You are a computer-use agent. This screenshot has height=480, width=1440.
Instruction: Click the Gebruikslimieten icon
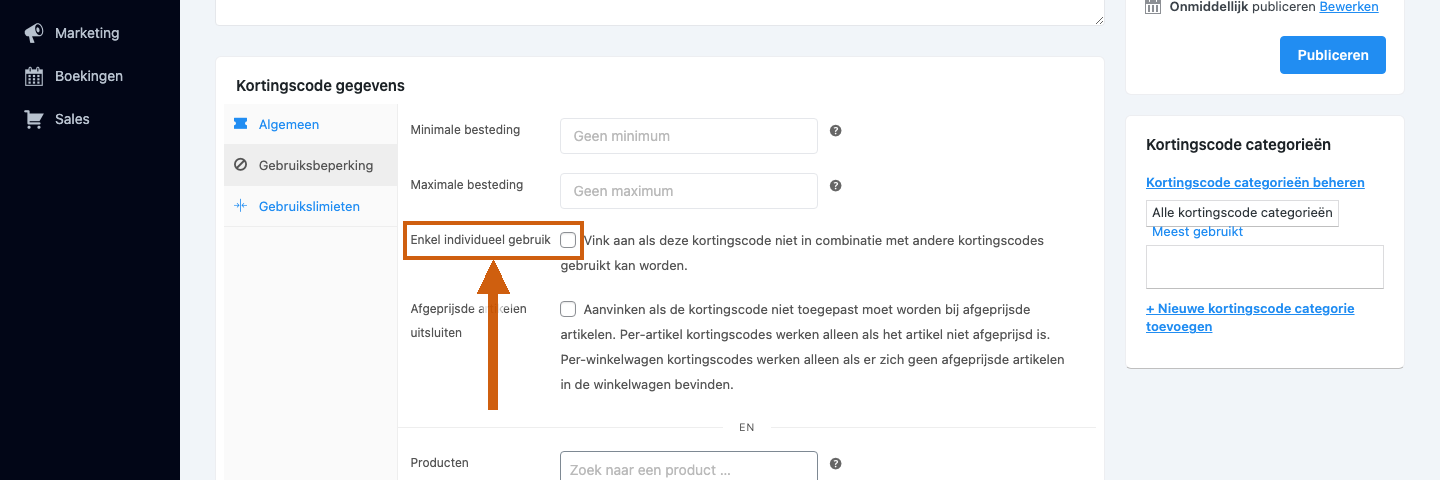click(x=240, y=206)
